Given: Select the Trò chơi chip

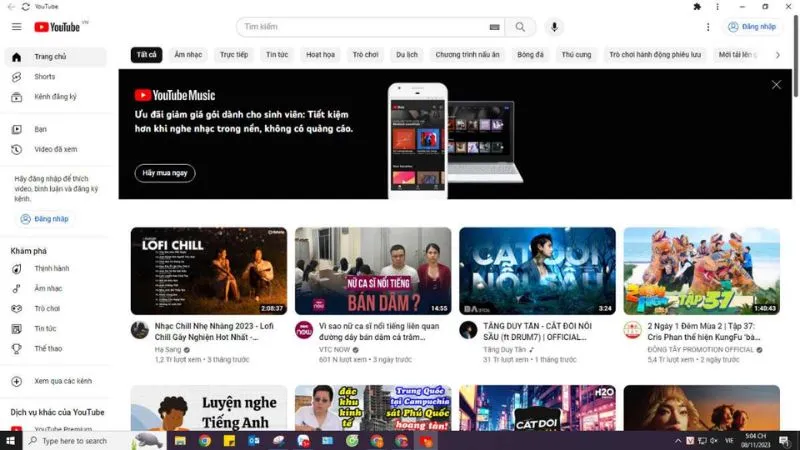Looking at the screenshot, I should (x=365, y=55).
